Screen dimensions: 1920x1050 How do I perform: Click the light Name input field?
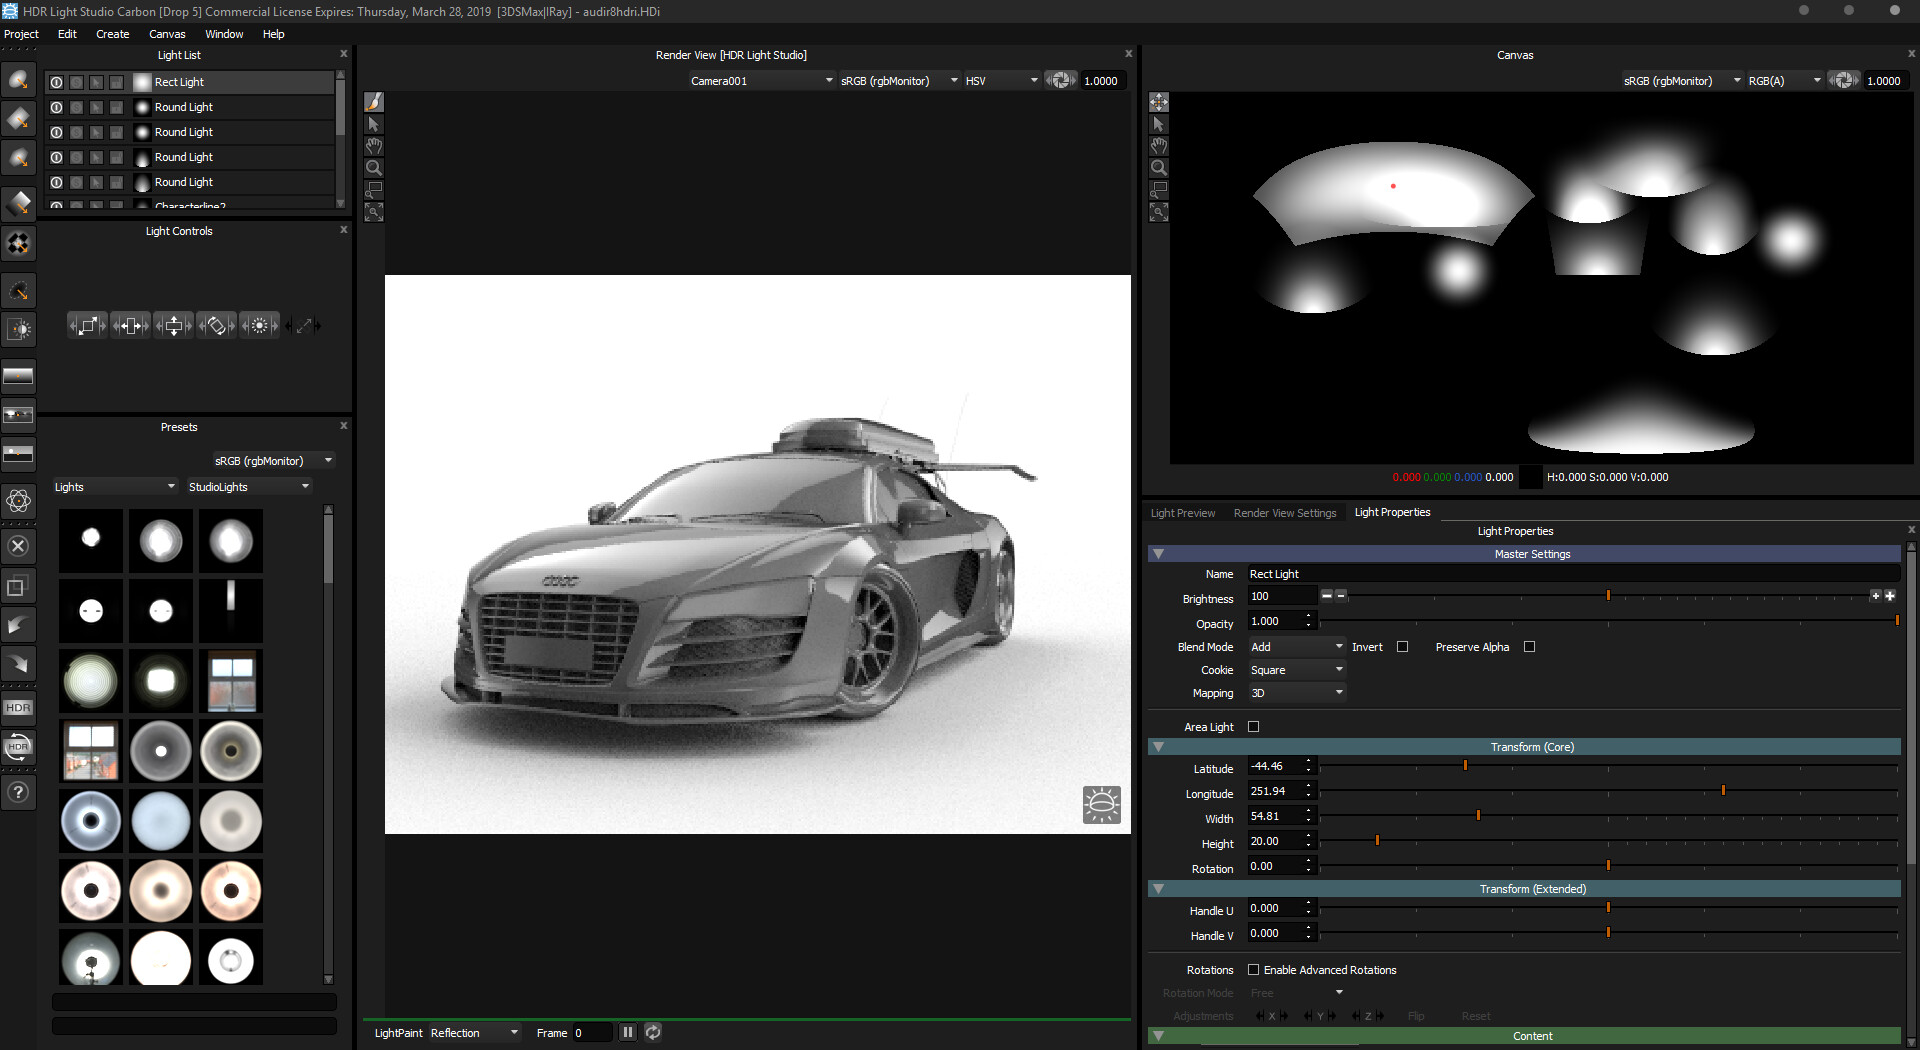coord(1573,574)
